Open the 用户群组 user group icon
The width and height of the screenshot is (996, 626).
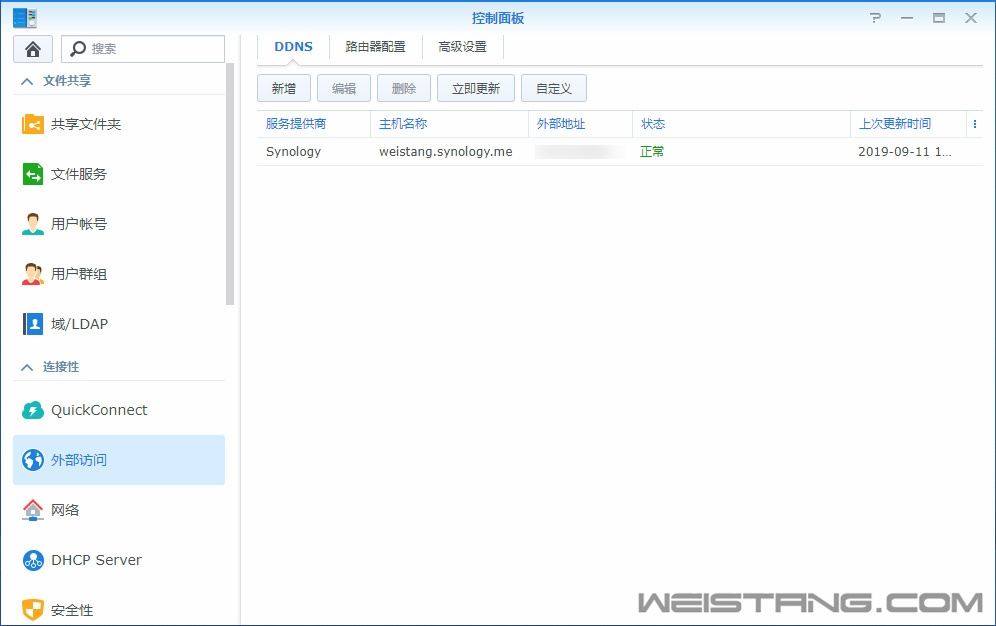tap(33, 274)
